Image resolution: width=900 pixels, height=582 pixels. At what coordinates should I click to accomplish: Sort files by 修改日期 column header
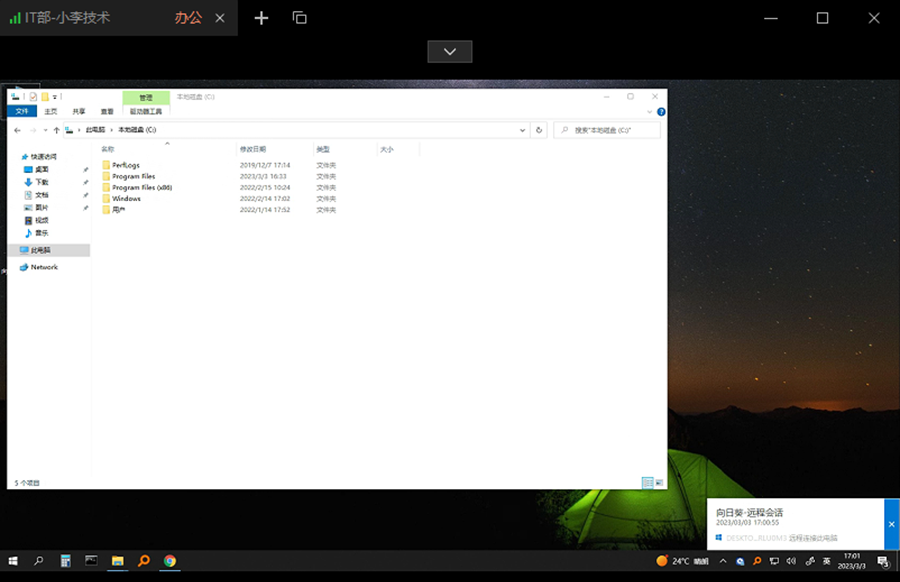[x=253, y=149]
